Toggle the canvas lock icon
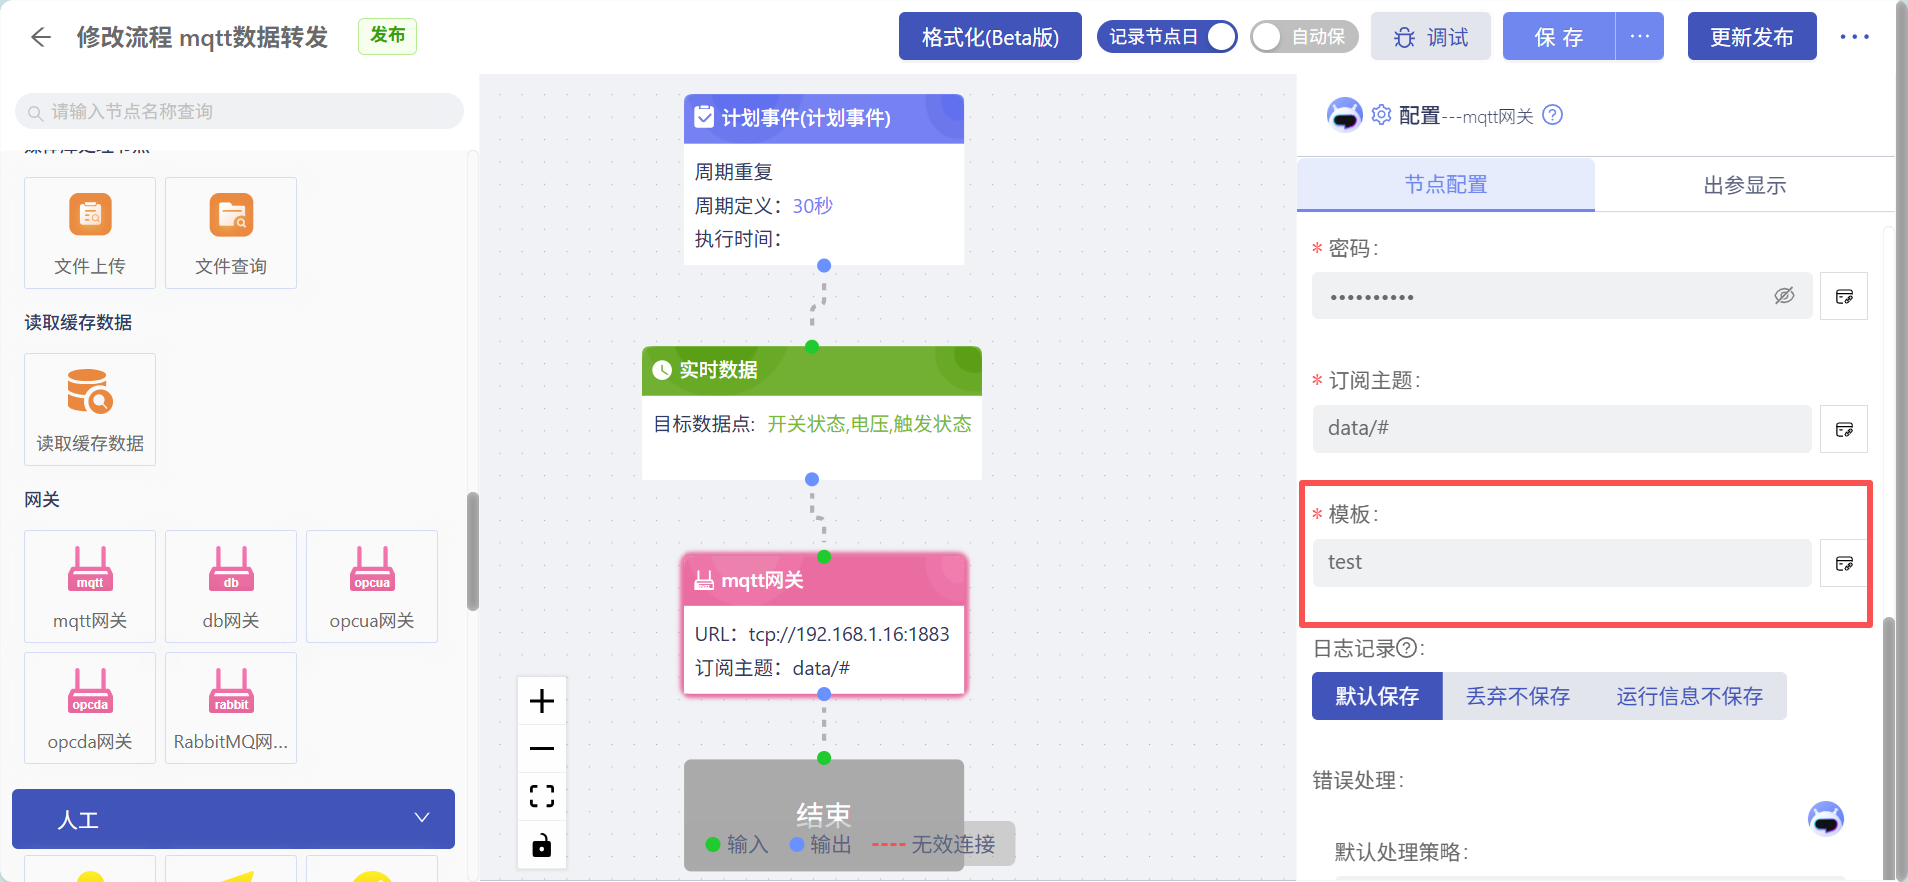1908x882 pixels. tap(542, 845)
